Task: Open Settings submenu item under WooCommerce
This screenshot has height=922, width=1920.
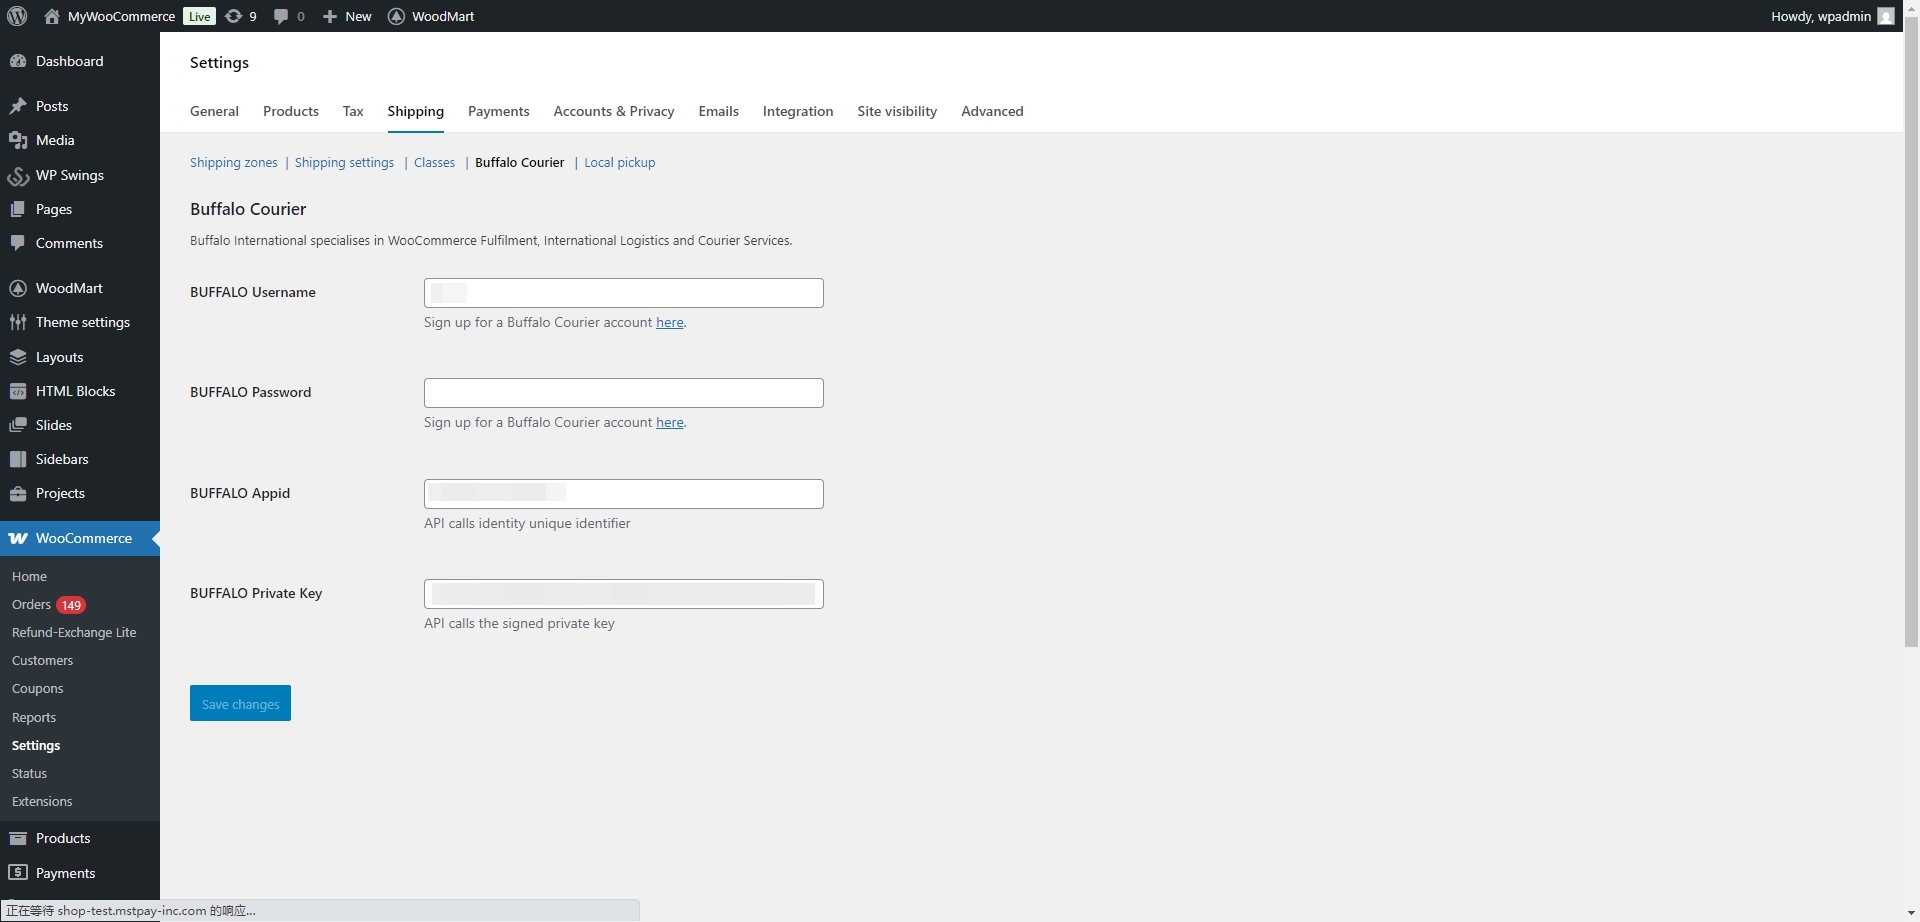Action: click(36, 745)
